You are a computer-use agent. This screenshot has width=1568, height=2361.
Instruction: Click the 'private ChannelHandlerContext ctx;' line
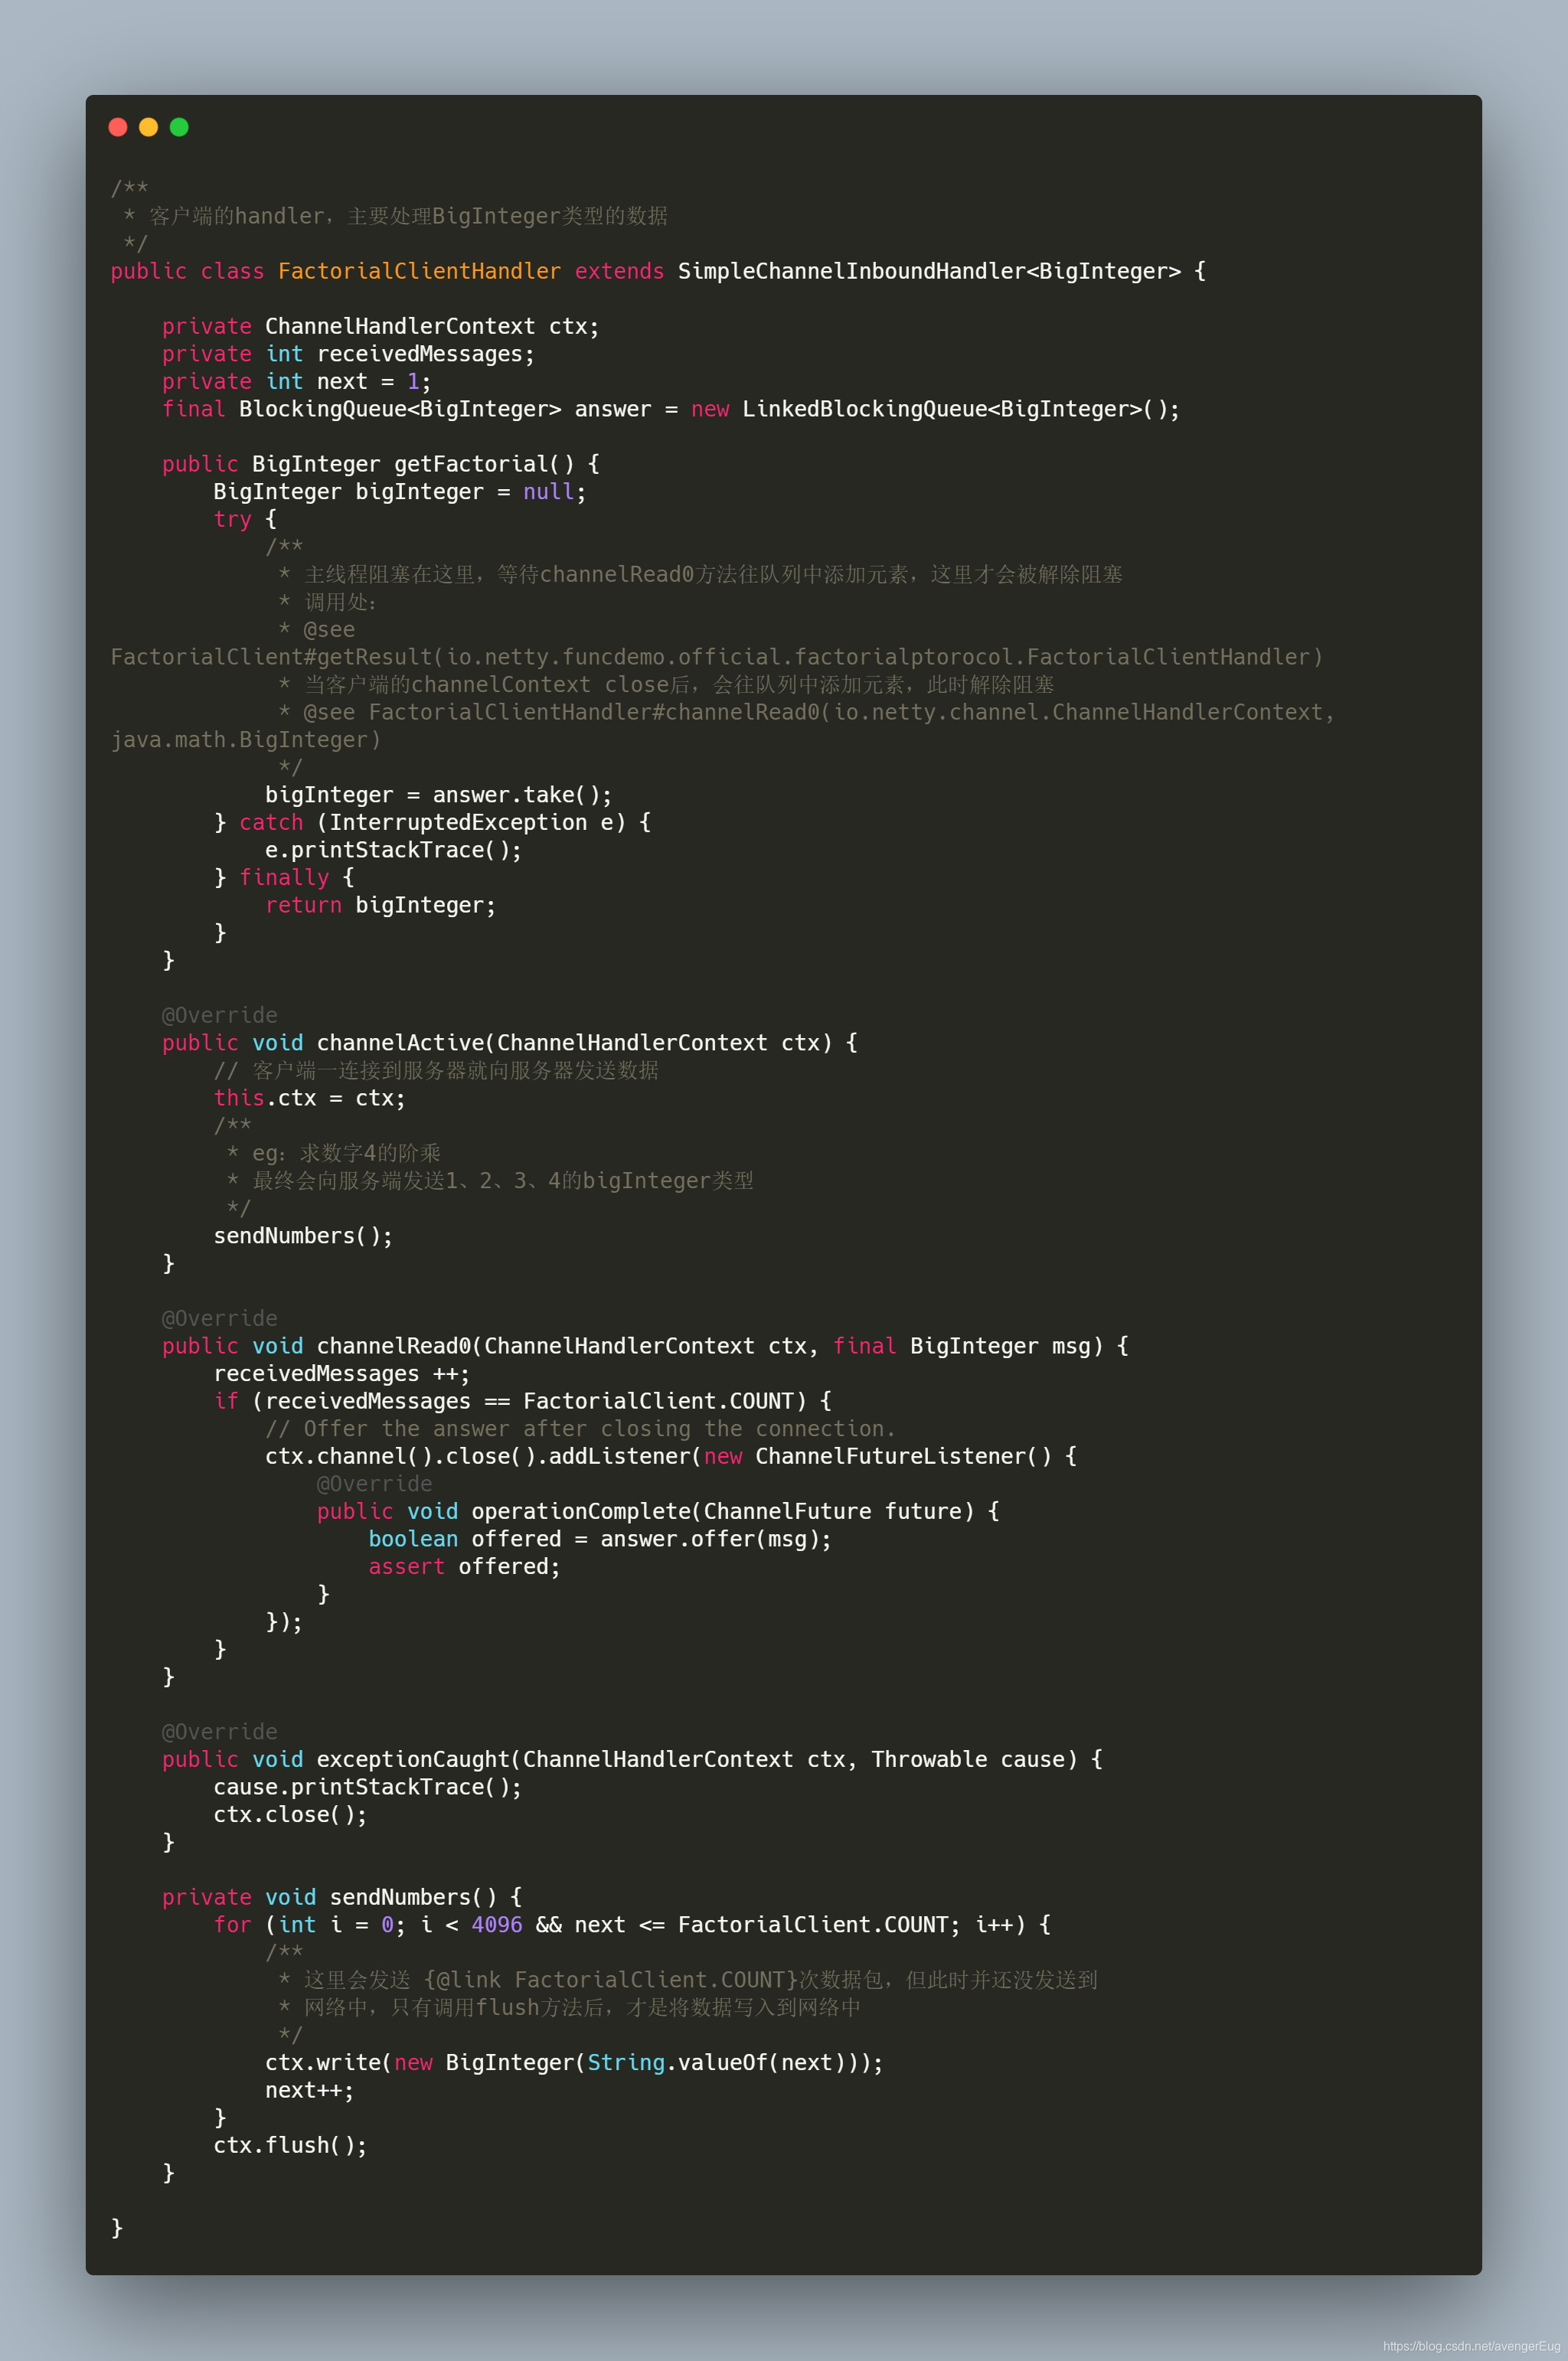point(380,326)
